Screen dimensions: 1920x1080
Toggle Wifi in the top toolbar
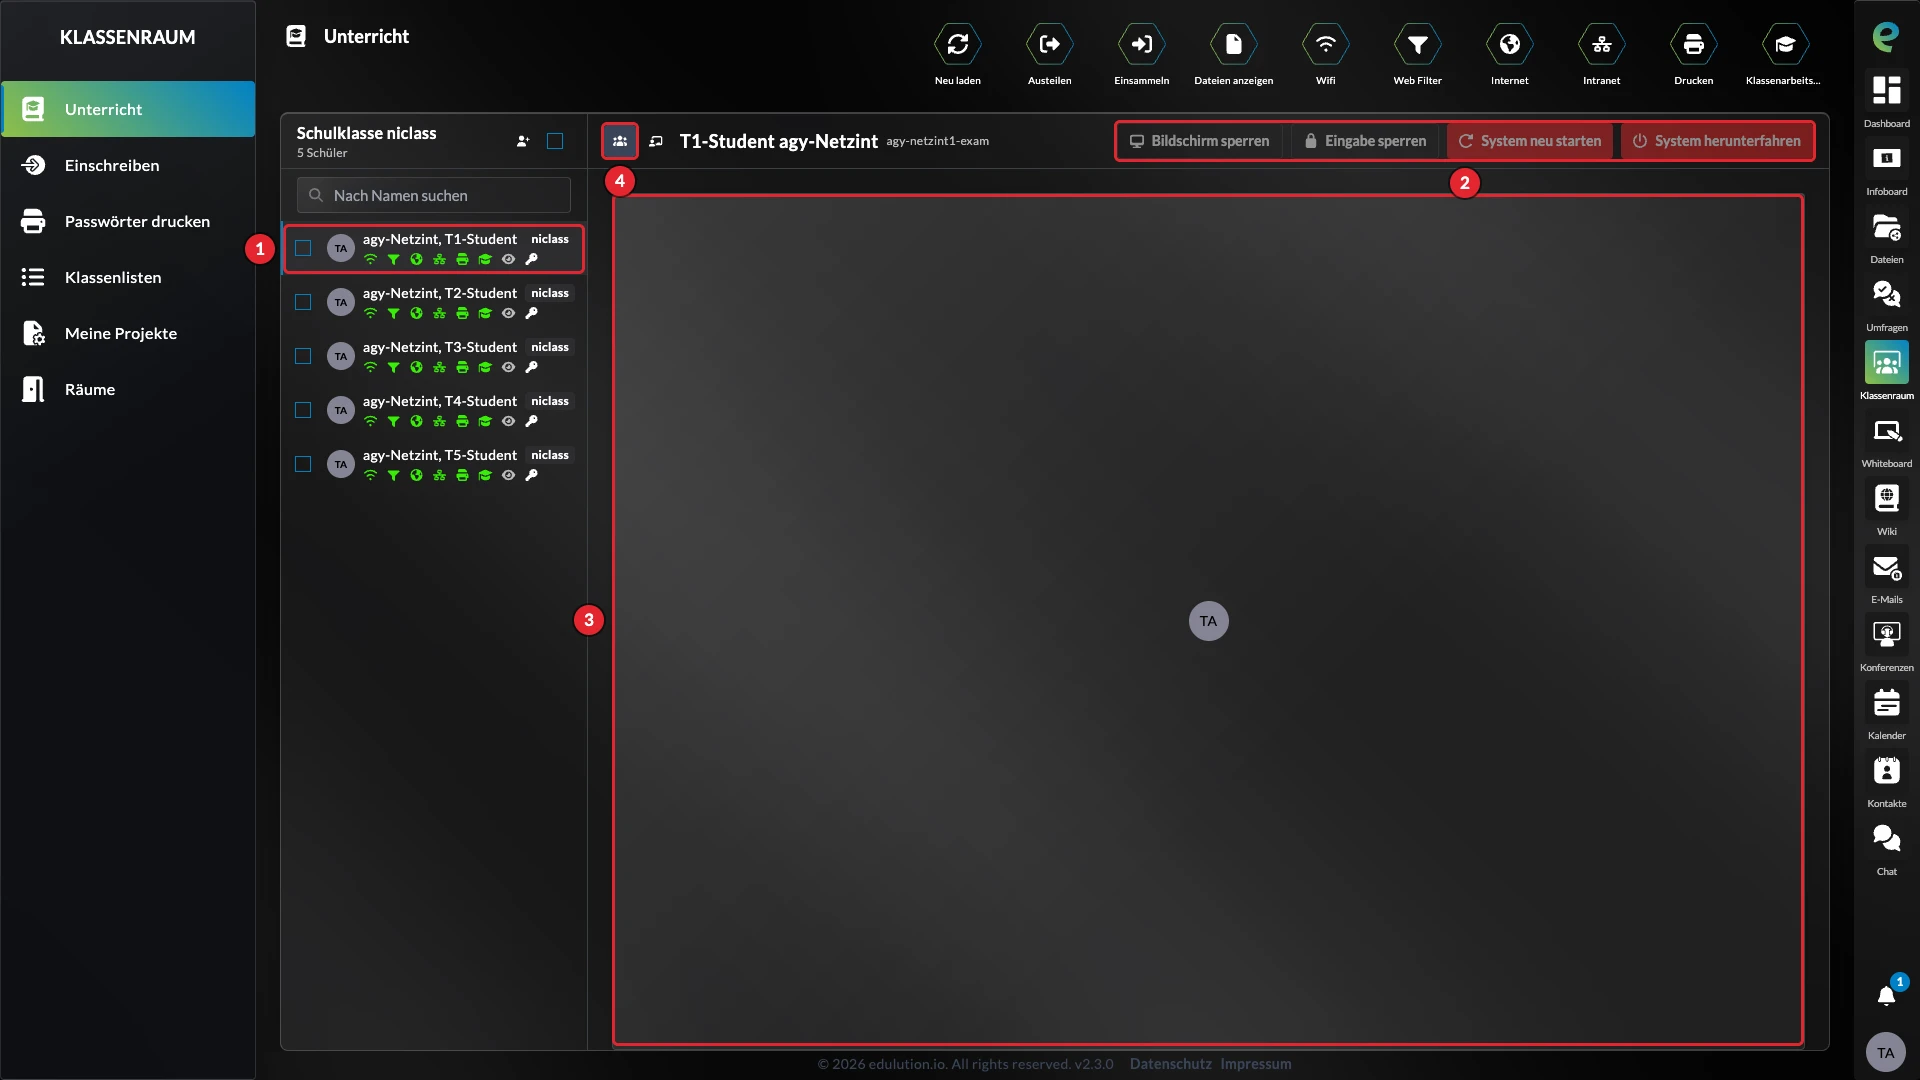[1325, 44]
